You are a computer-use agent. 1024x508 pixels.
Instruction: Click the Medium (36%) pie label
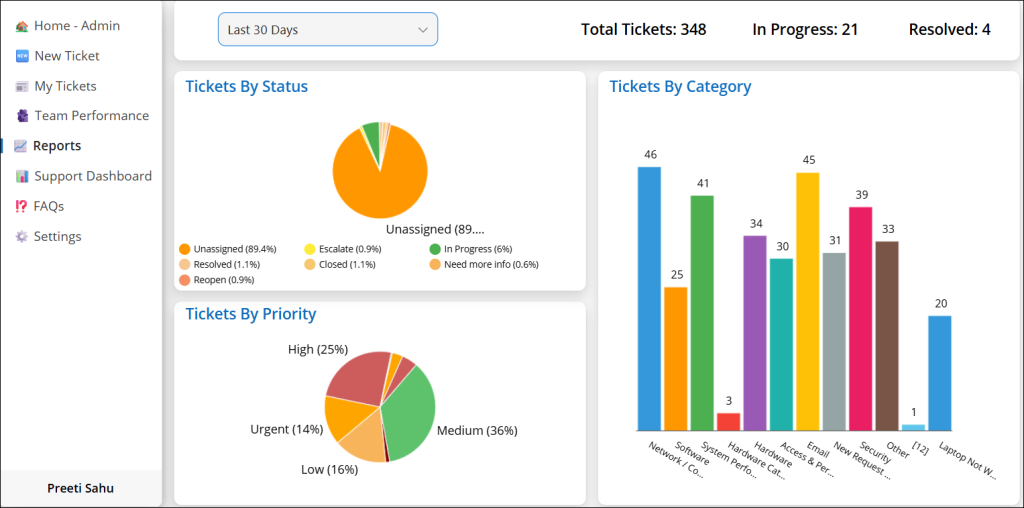click(477, 430)
